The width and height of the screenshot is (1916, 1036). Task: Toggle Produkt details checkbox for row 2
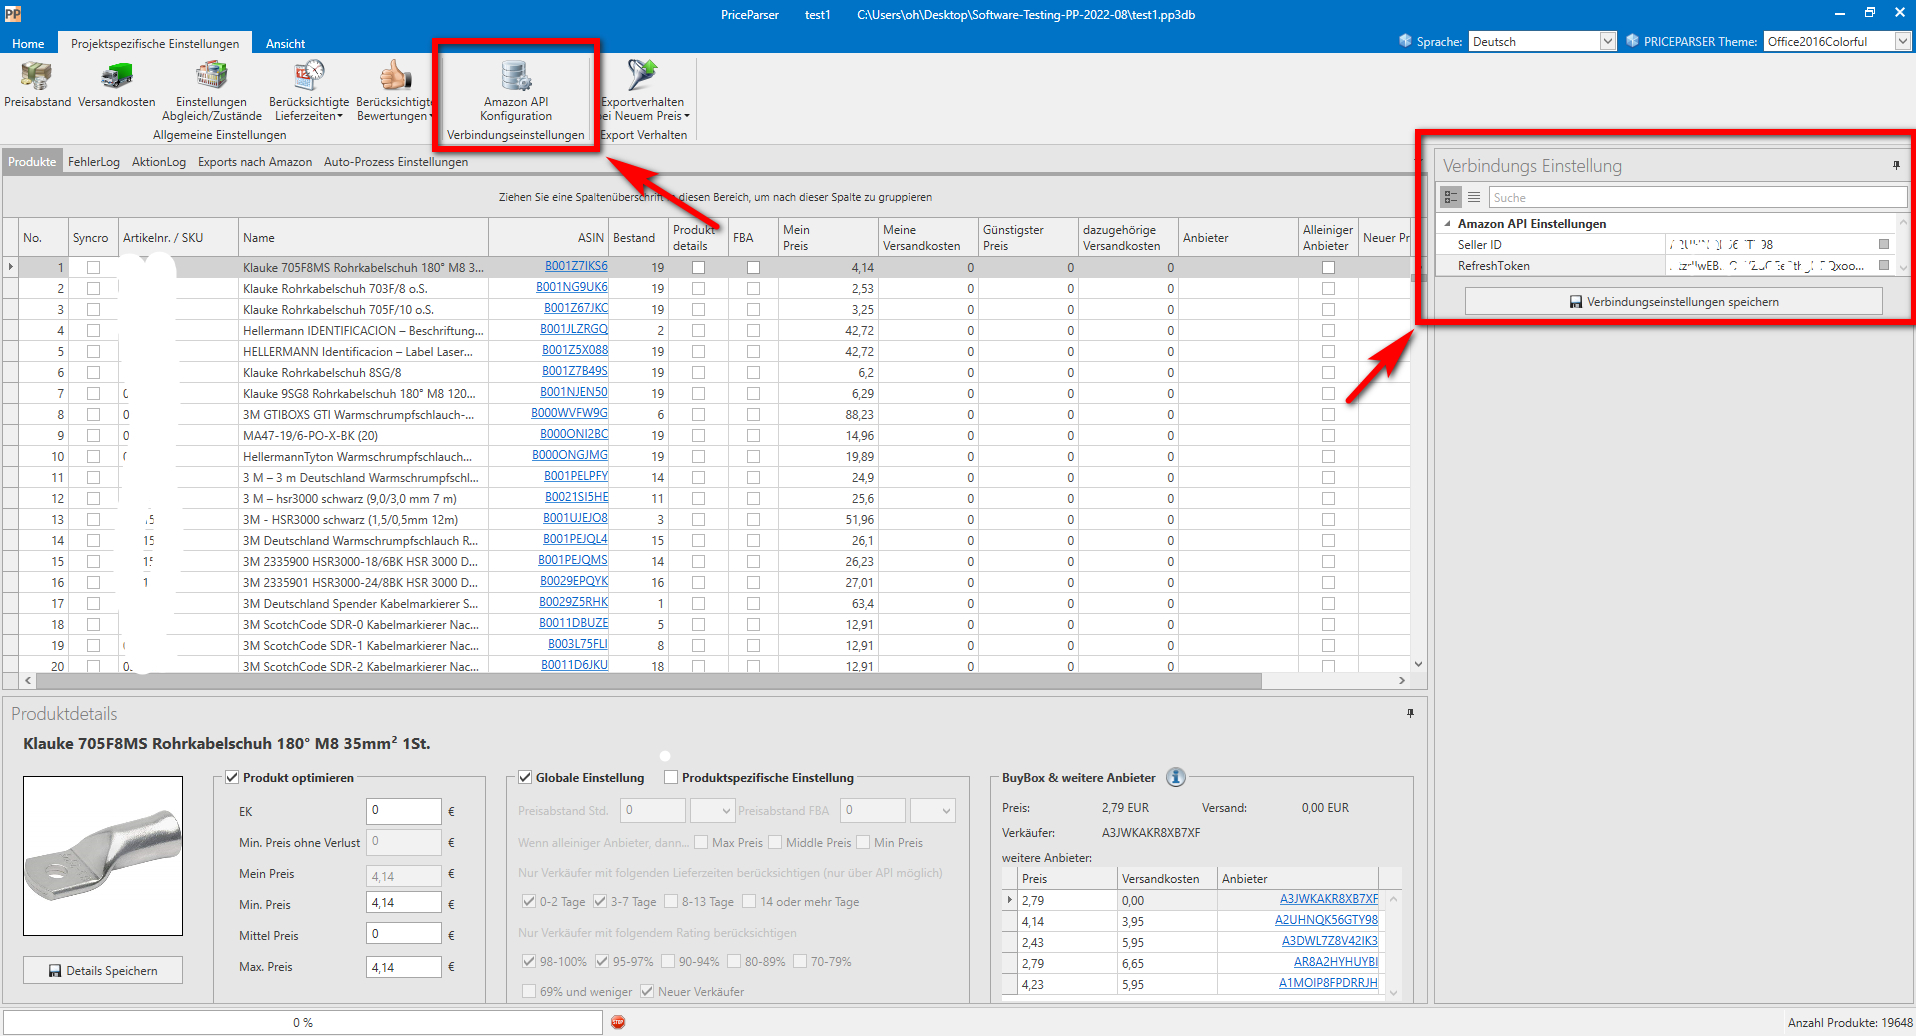[698, 288]
